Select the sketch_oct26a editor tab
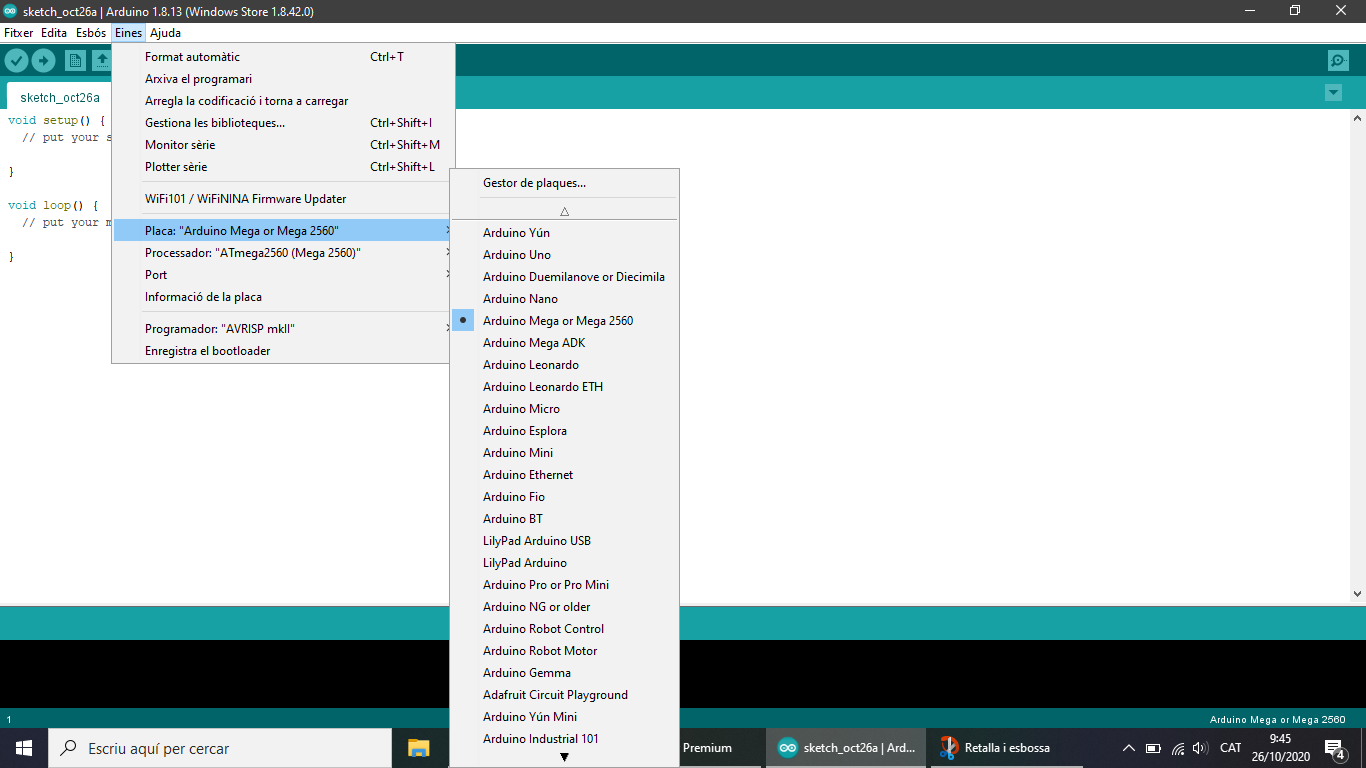 pos(60,97)
